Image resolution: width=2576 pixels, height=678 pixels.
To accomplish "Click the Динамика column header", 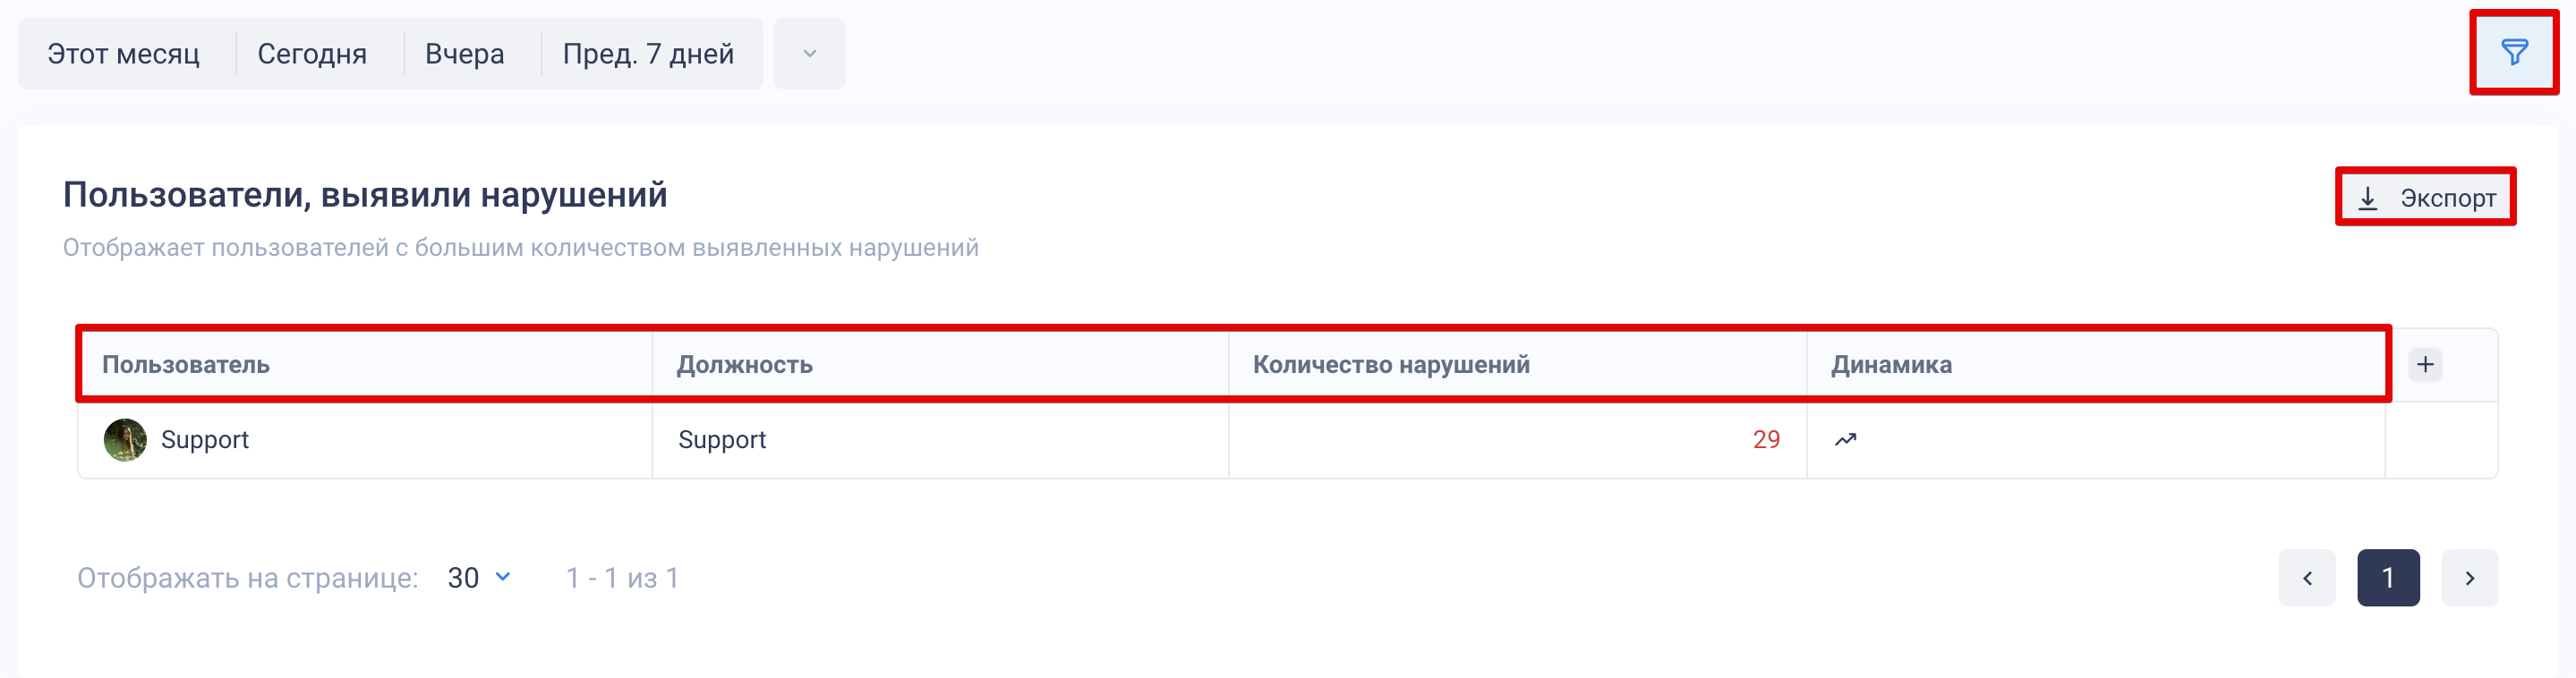I will 1891,364.
